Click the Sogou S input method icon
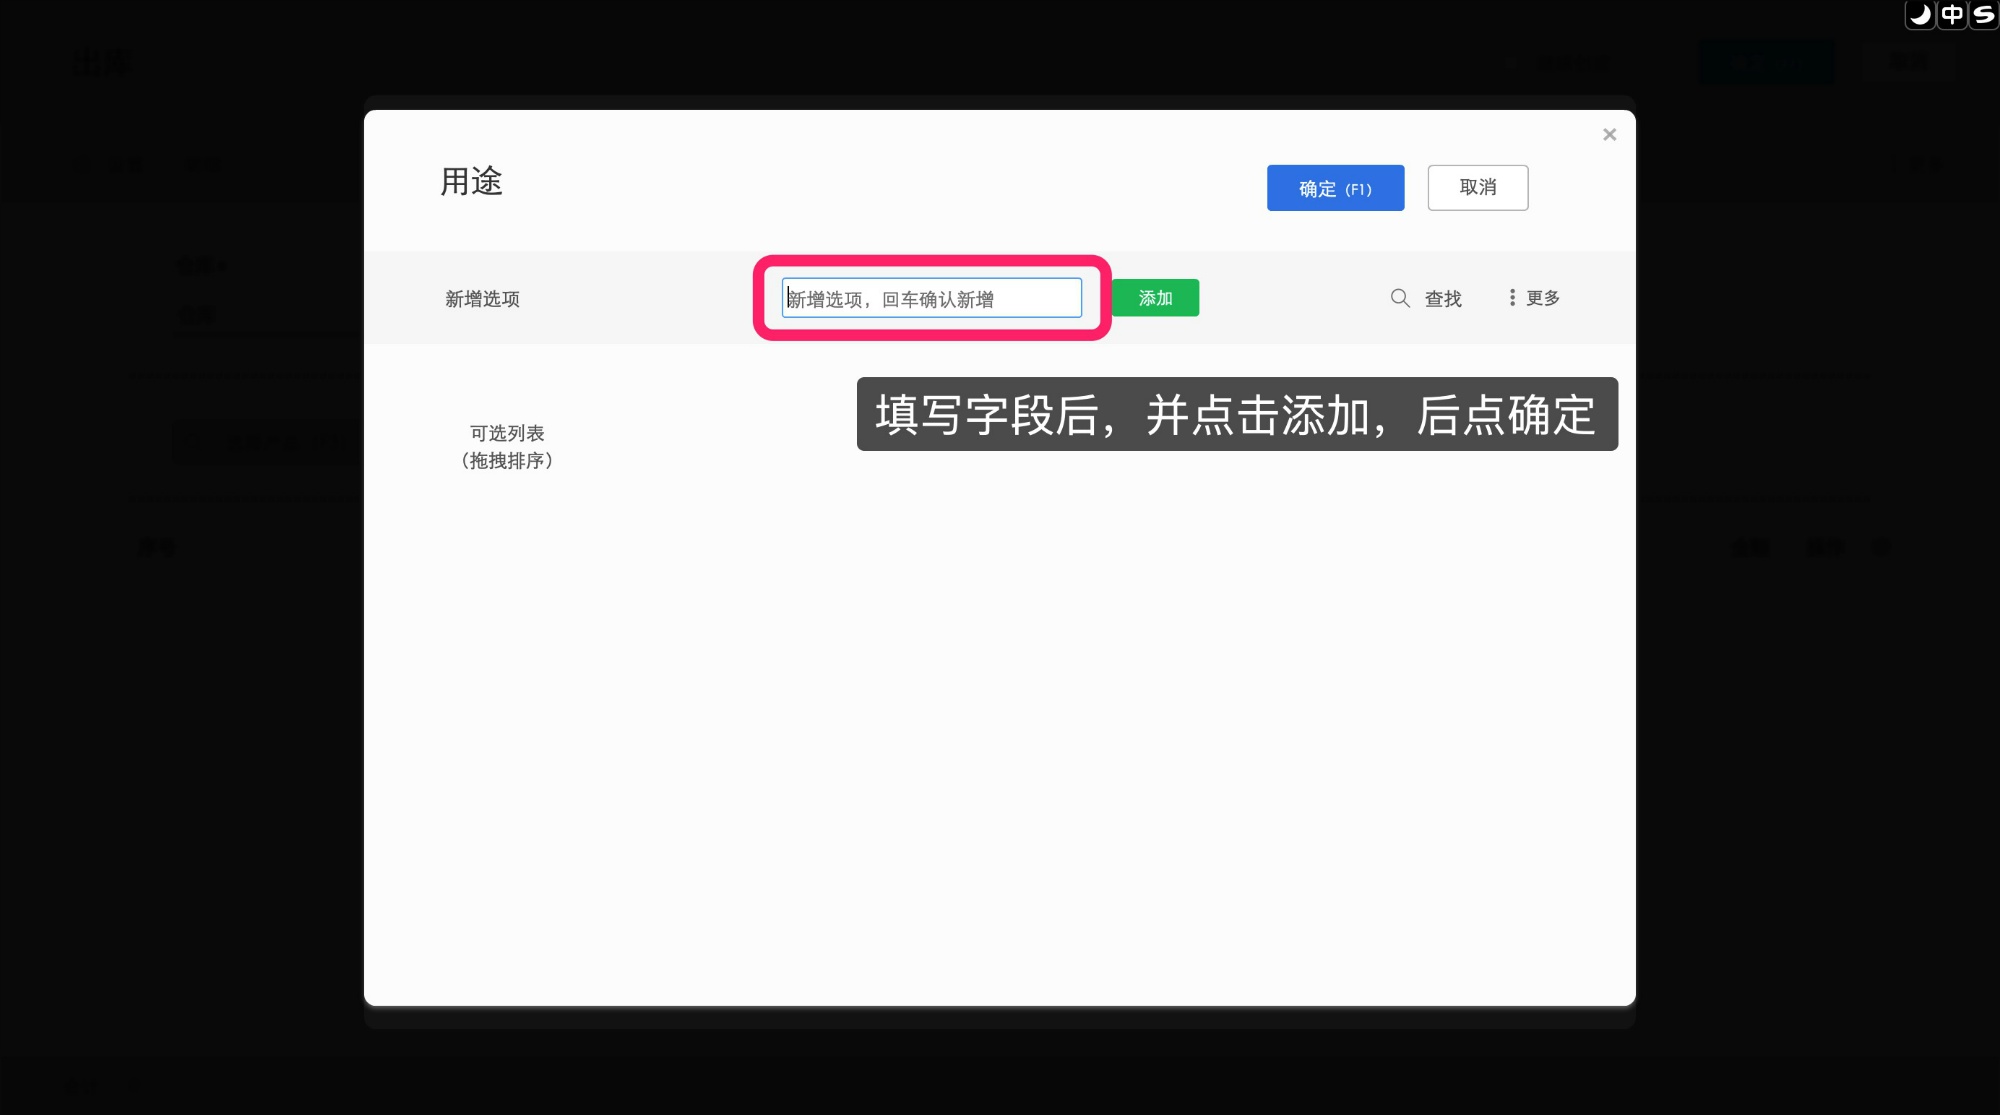Image resolution: width=2000 pixels, height=1115 pixels. [x=1983, y=15]
